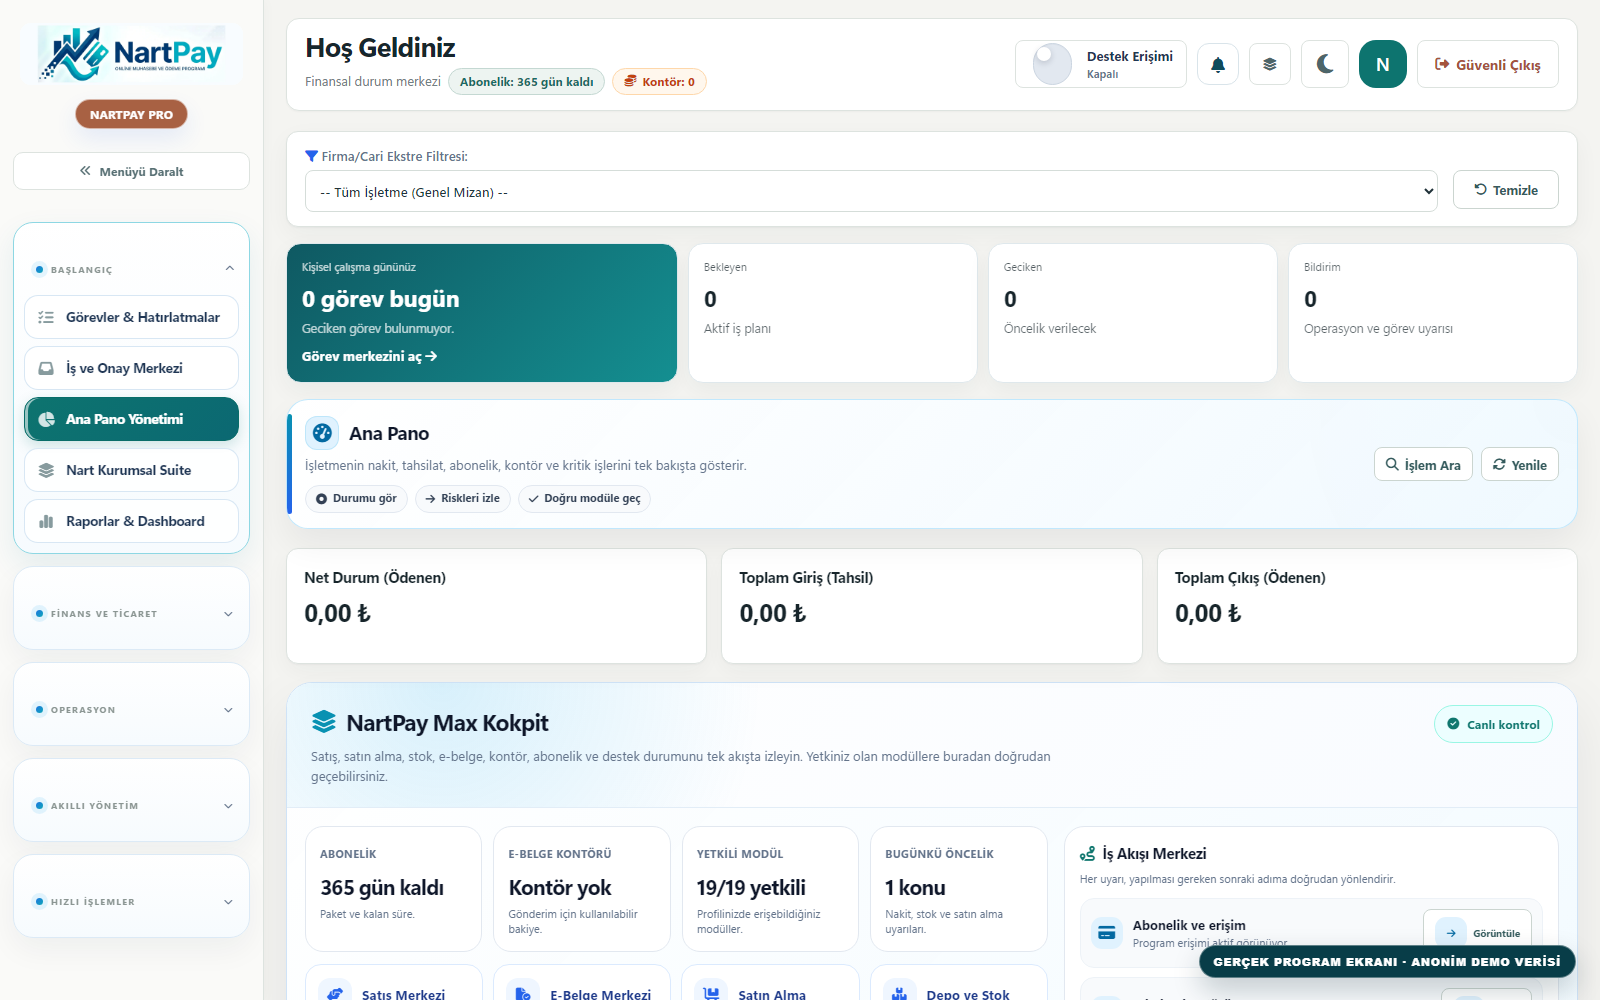Click the Durumu gör chip
Screen dimensions: 1600x1000
click(356, 498)
